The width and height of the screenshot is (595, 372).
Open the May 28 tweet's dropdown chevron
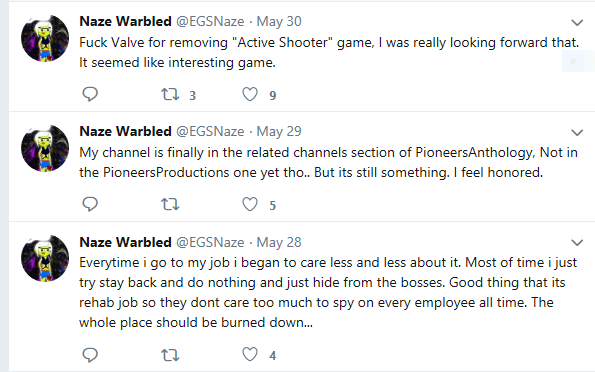tap(577, 242)
